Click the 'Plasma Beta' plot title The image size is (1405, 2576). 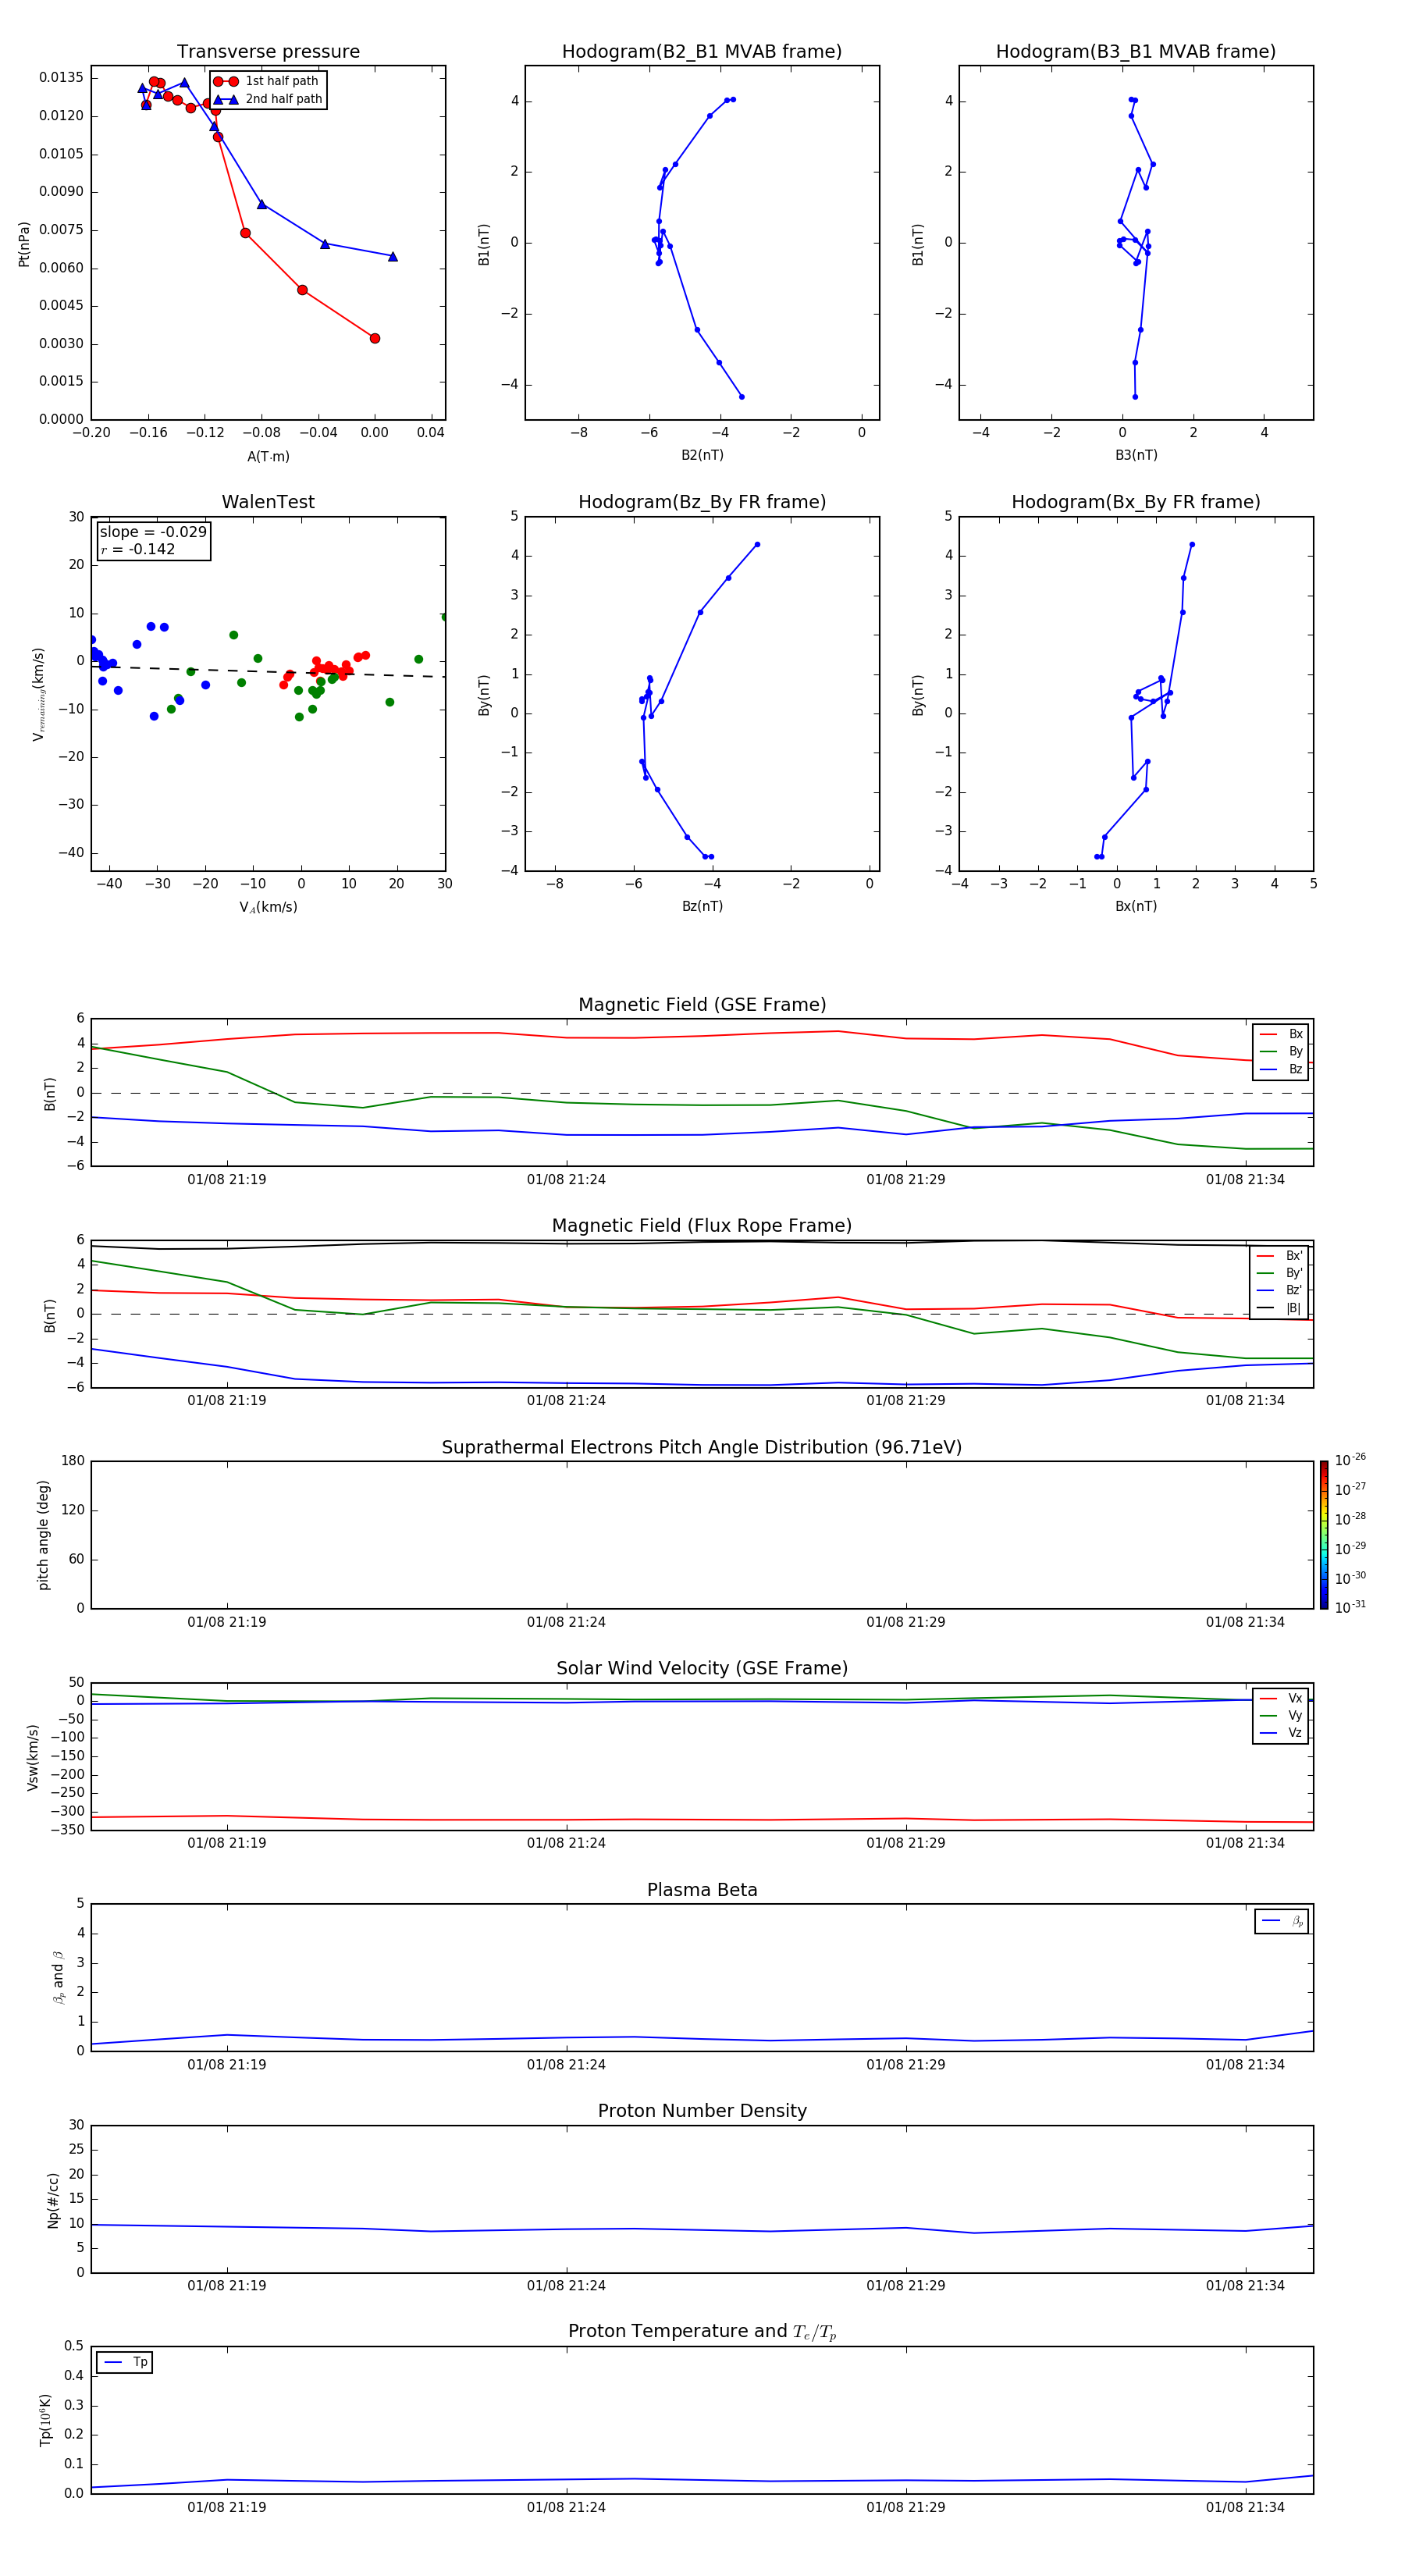(702, 1890)
